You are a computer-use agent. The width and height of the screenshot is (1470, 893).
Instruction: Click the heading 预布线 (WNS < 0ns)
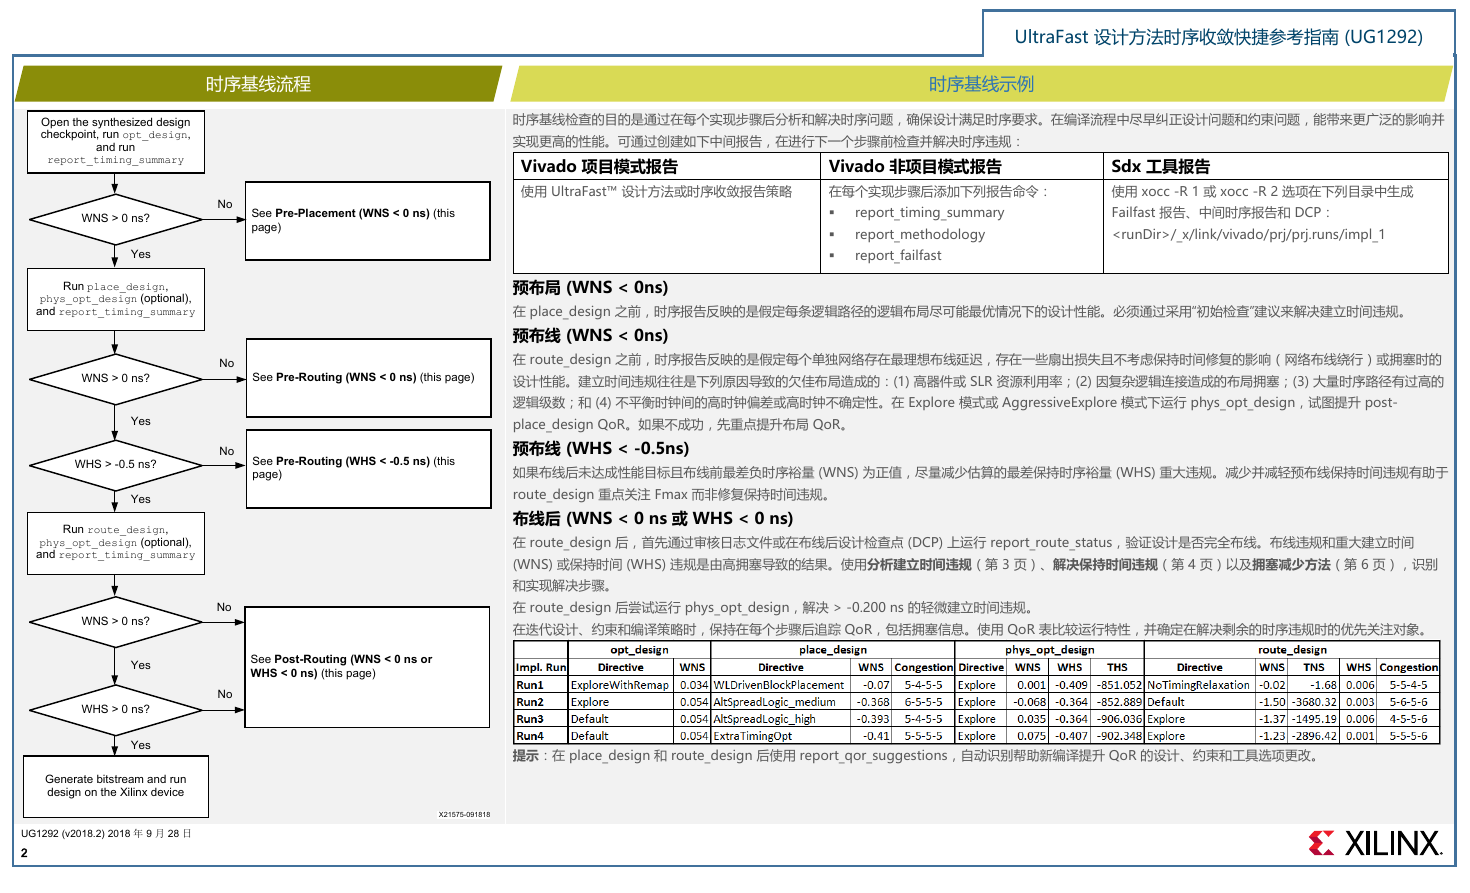(x=590, y=336)
